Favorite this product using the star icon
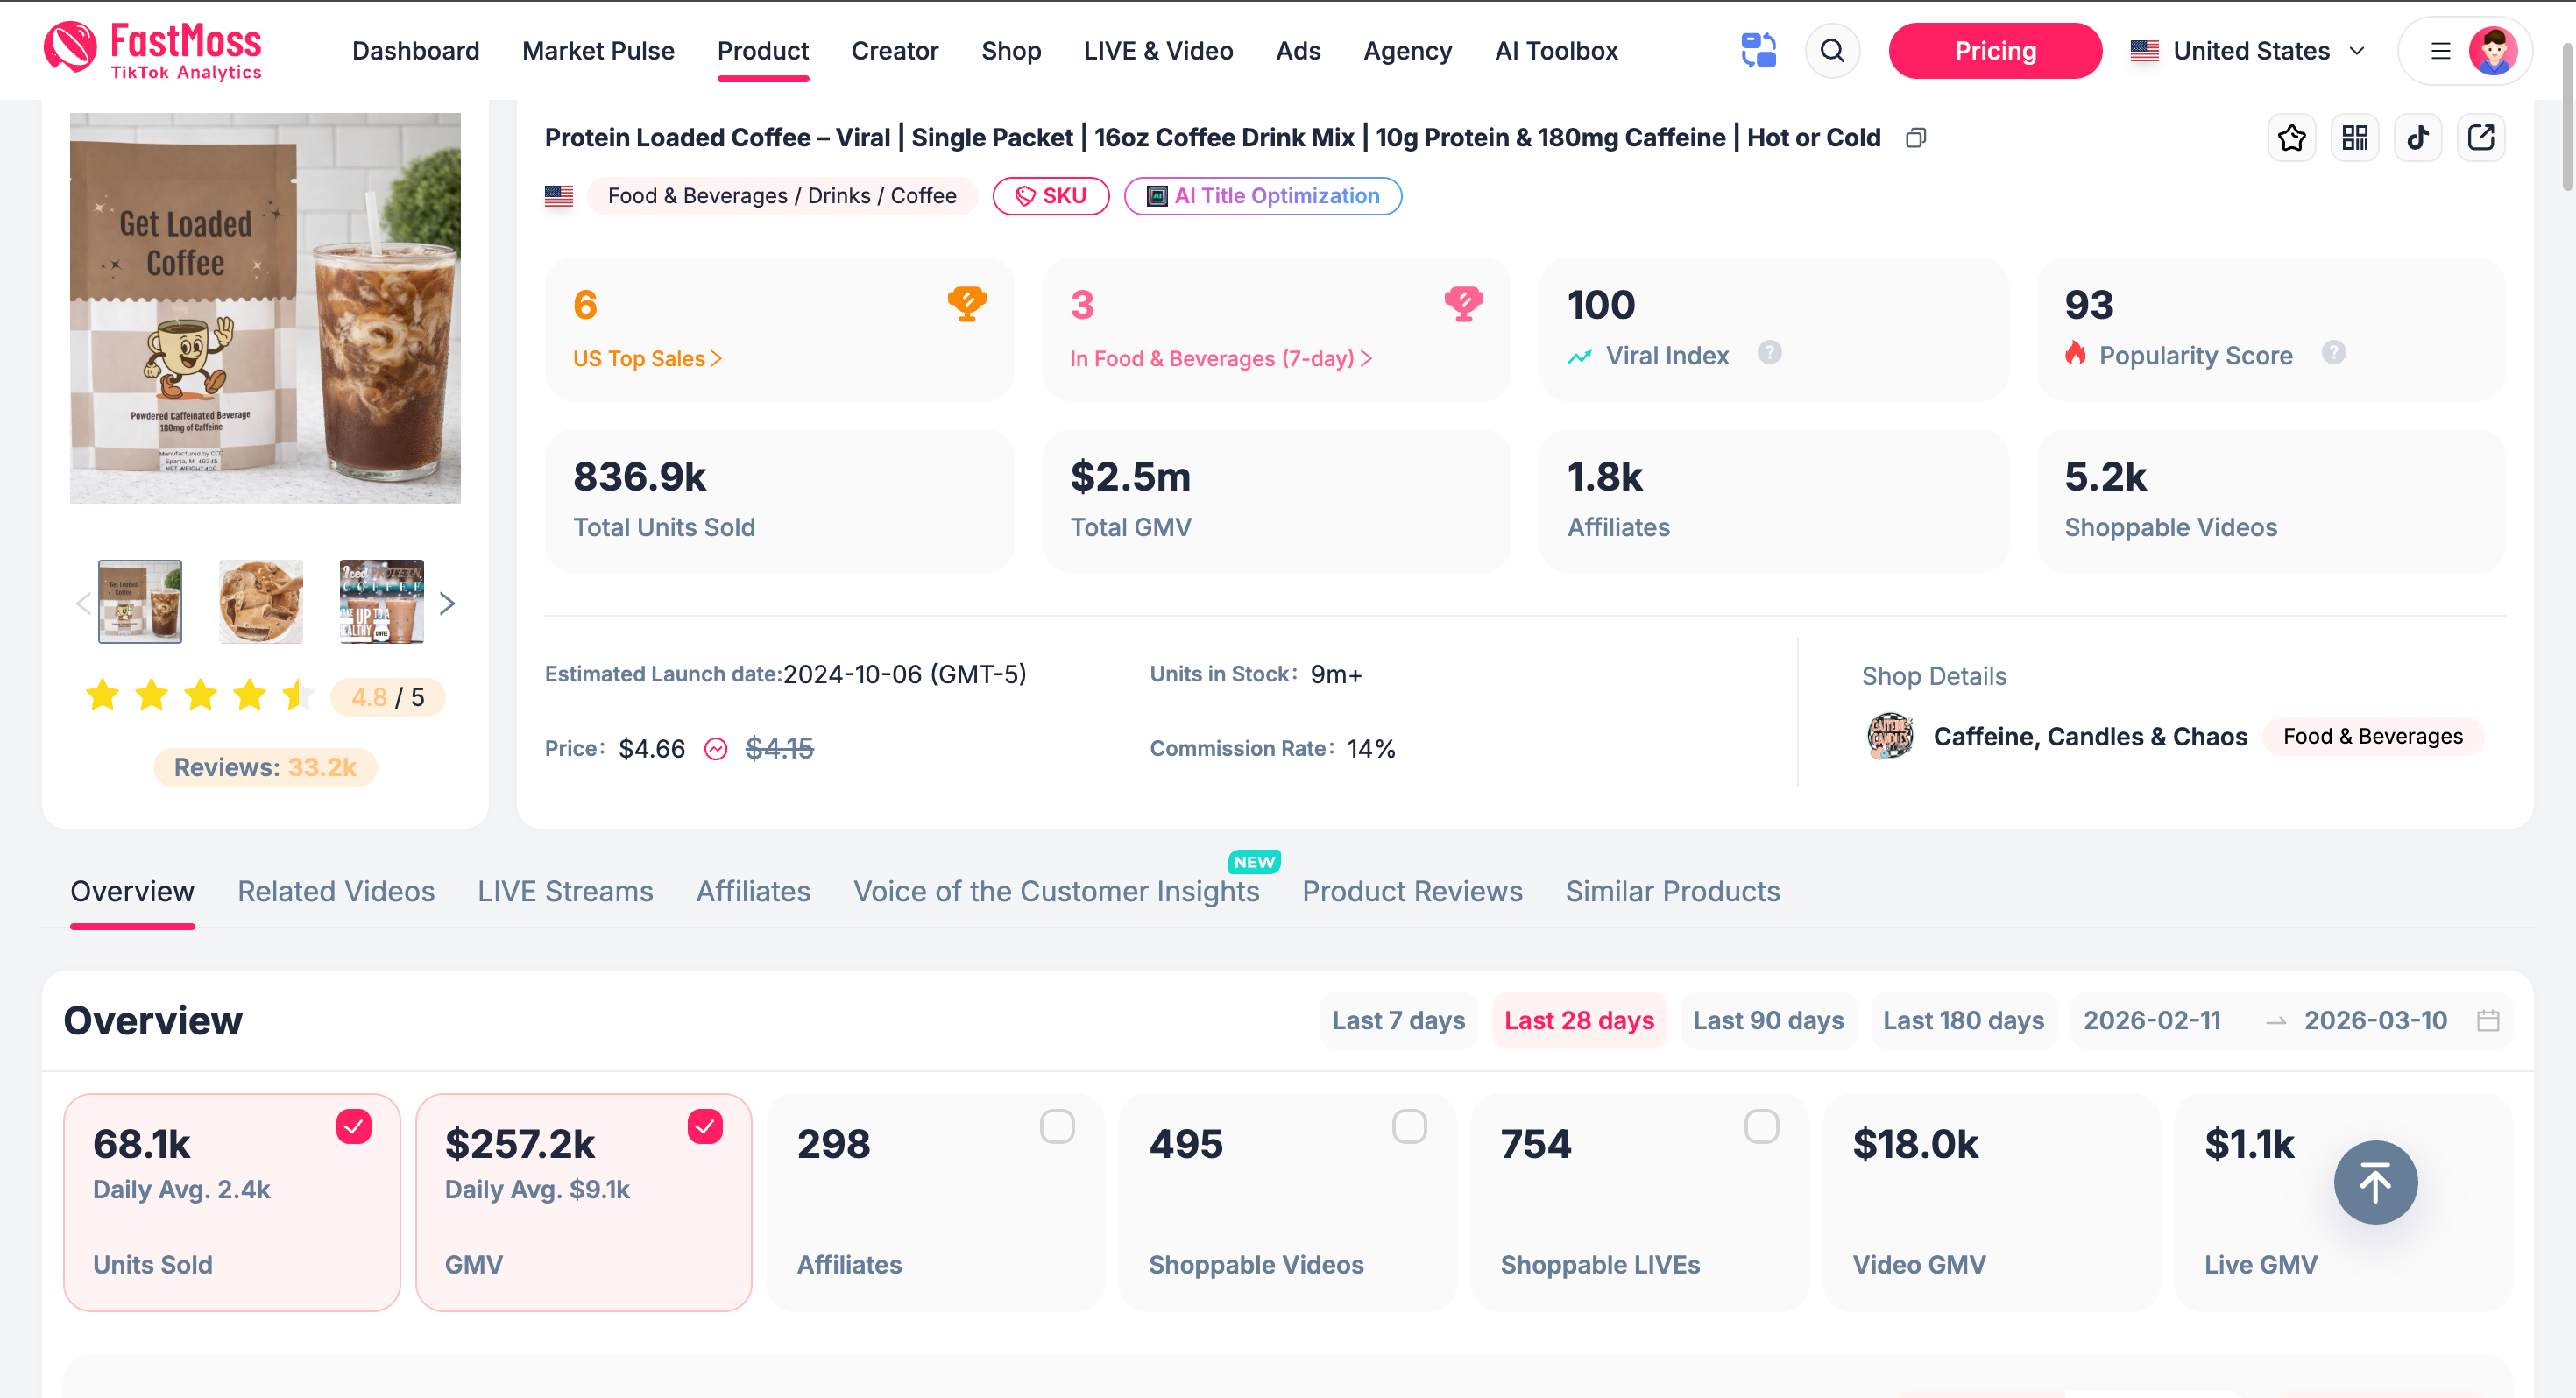The width and height of the screenshot is (2576, 1398). [2292, 137]
